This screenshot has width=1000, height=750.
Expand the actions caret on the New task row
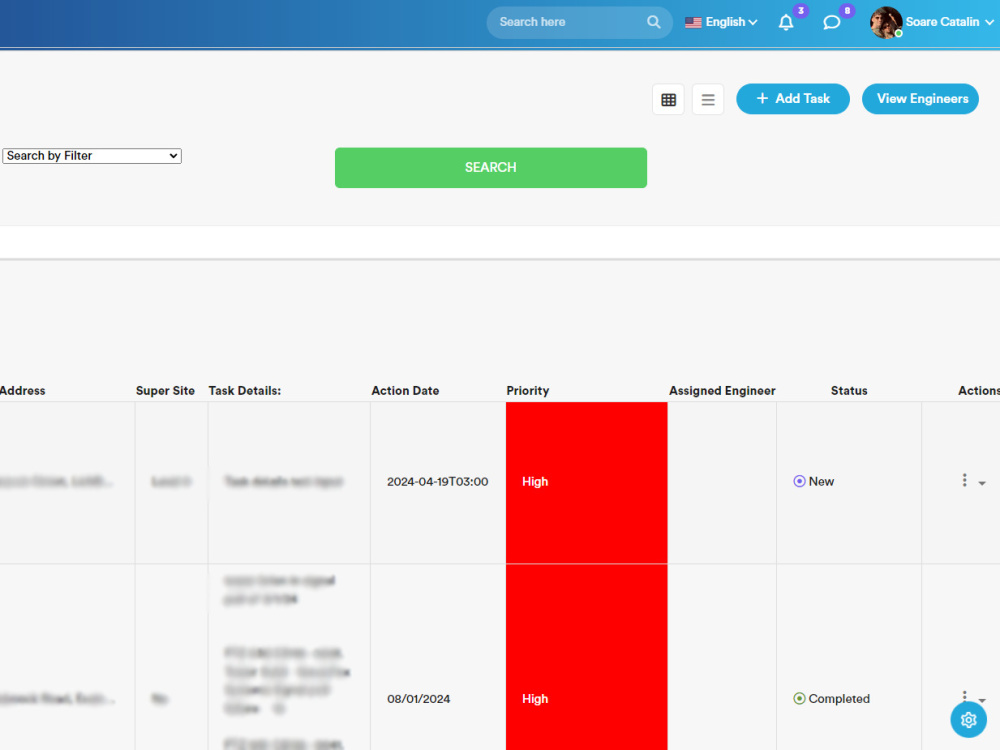tap(982, 483)
